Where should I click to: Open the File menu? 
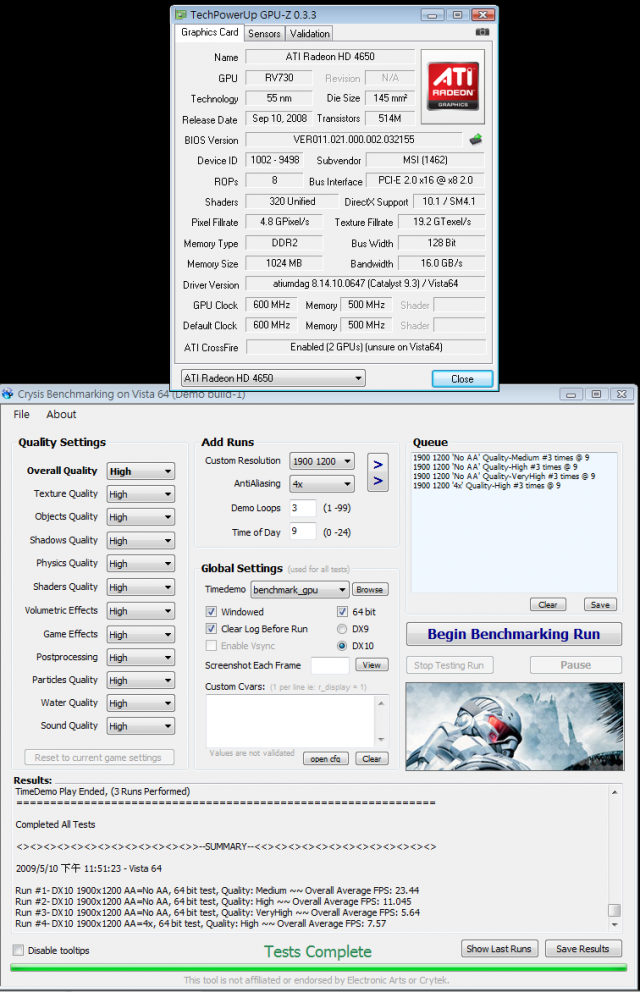tap(22, 414)
